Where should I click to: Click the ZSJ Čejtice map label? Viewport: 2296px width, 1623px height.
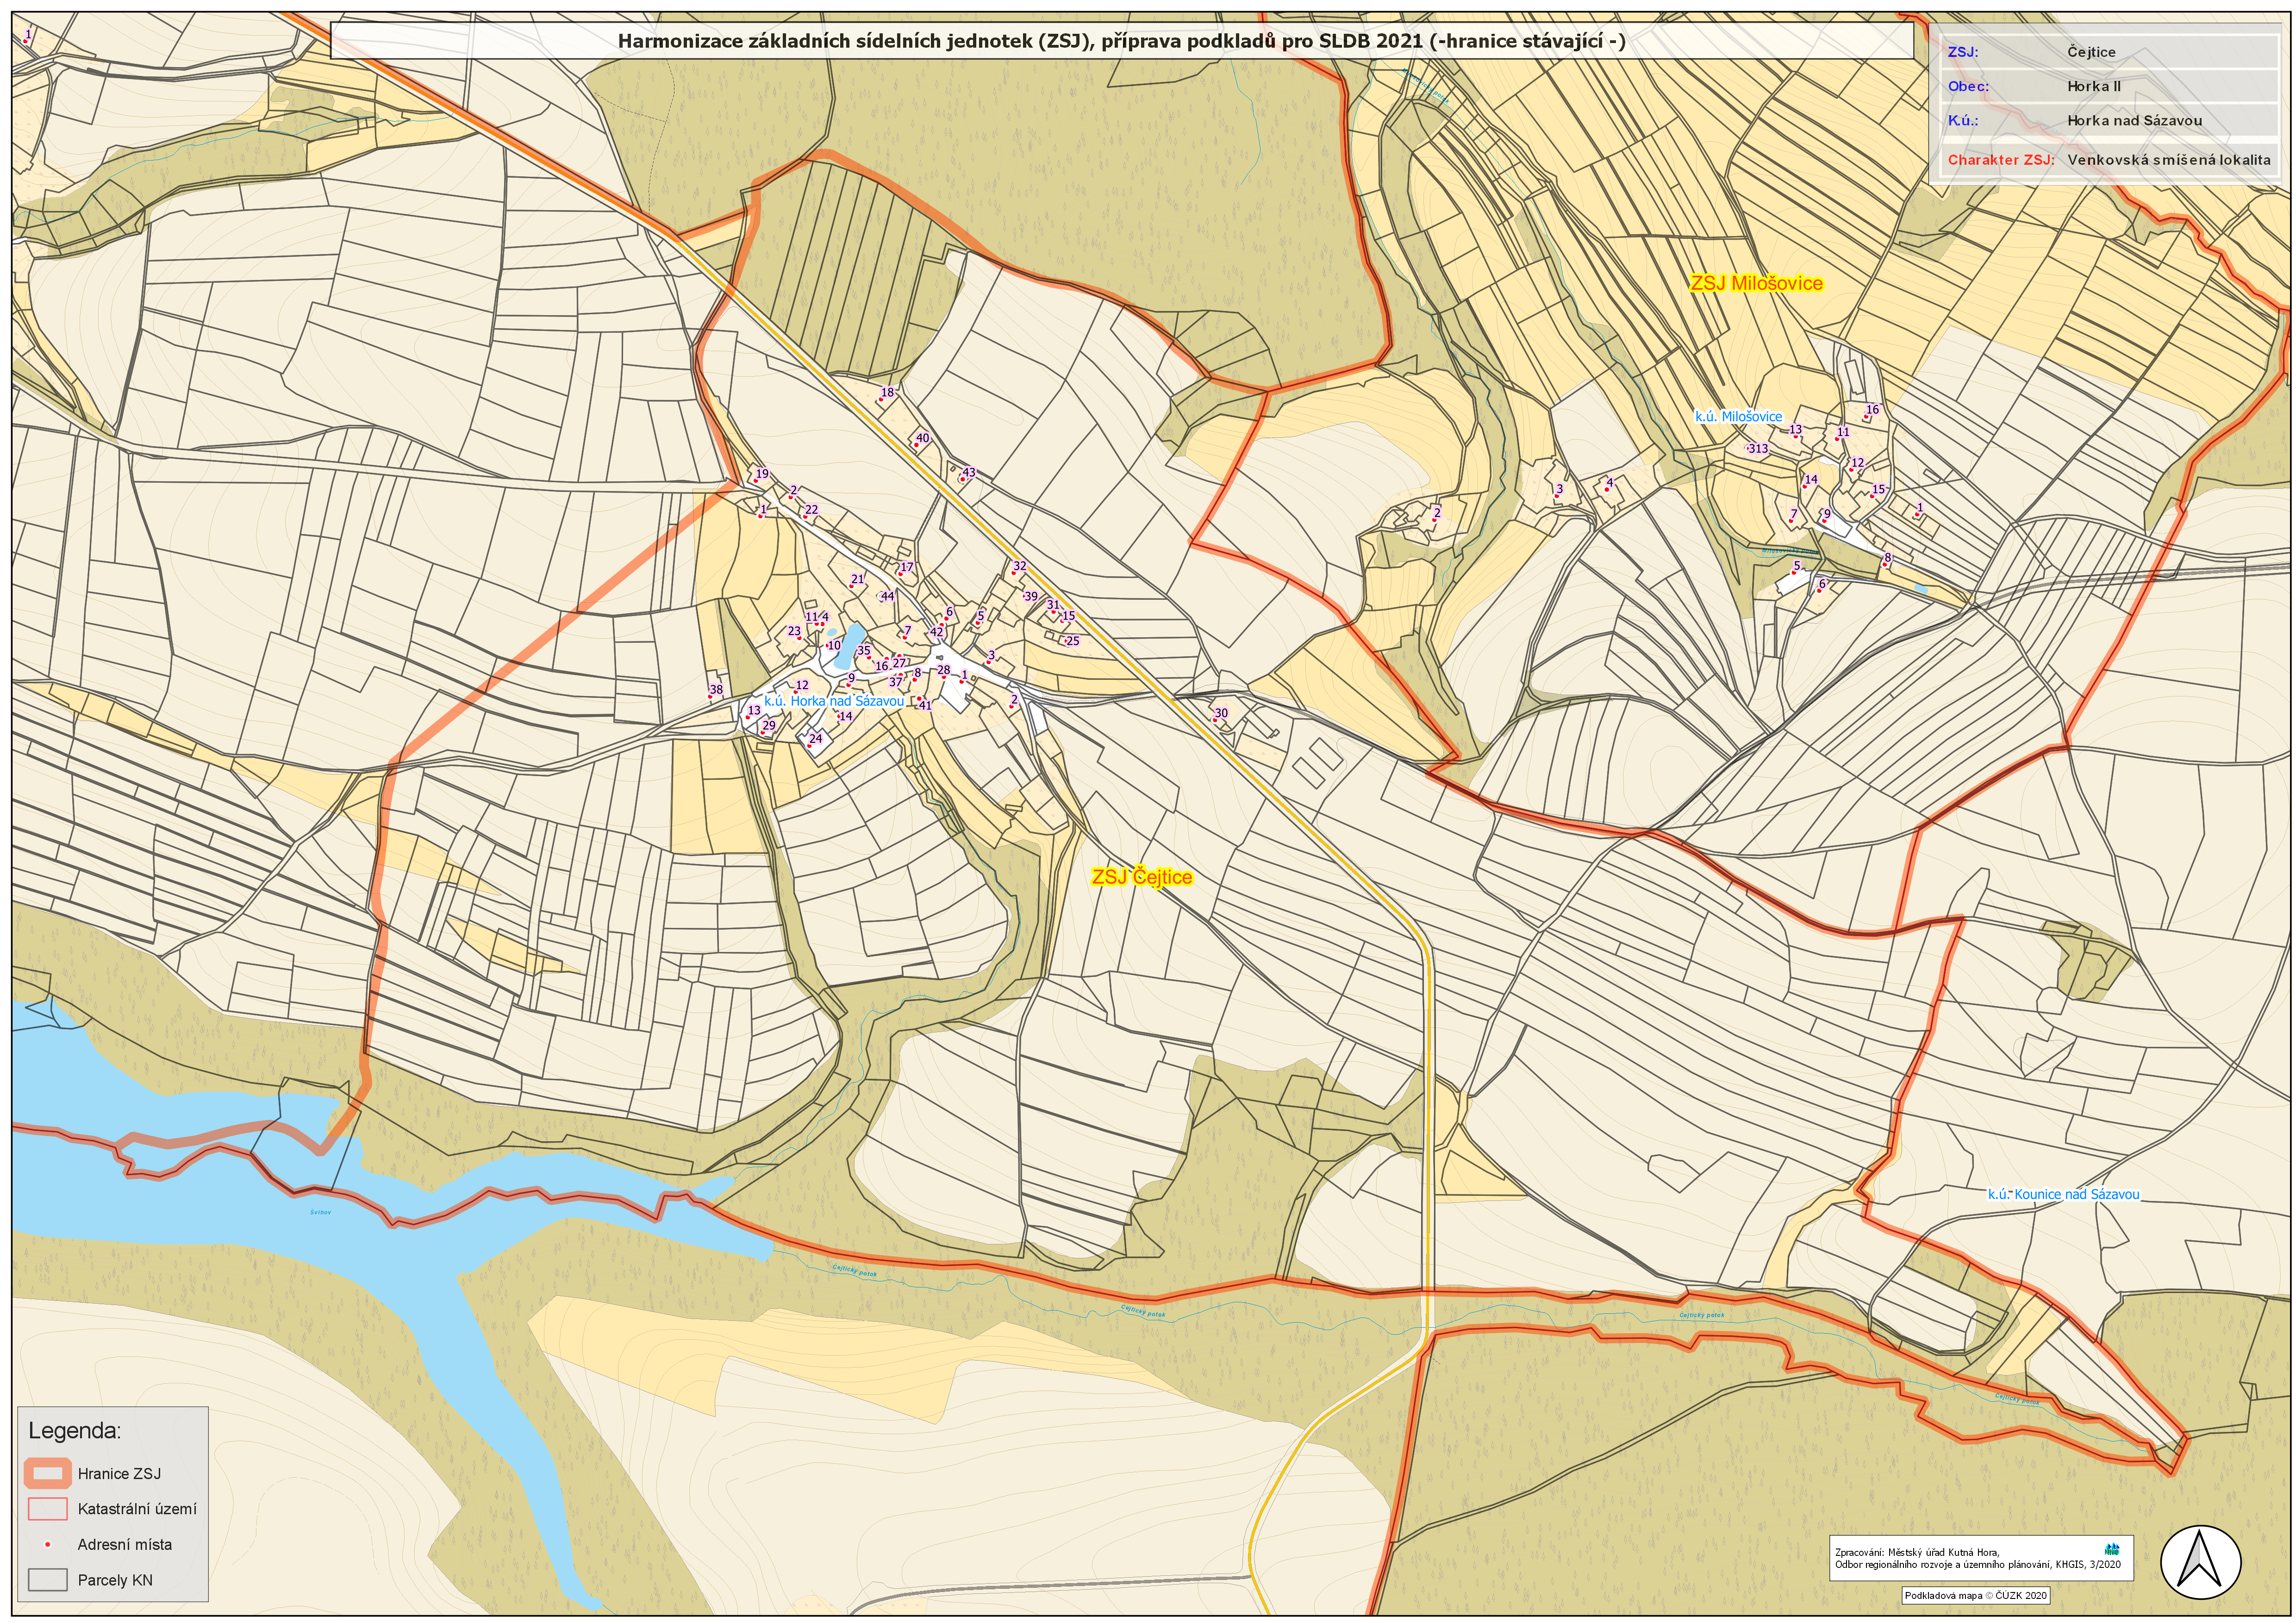click(x=1141, y=877)
